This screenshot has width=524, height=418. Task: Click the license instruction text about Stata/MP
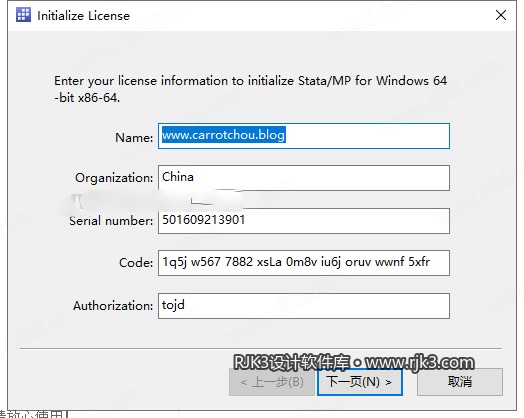[250, 89]
